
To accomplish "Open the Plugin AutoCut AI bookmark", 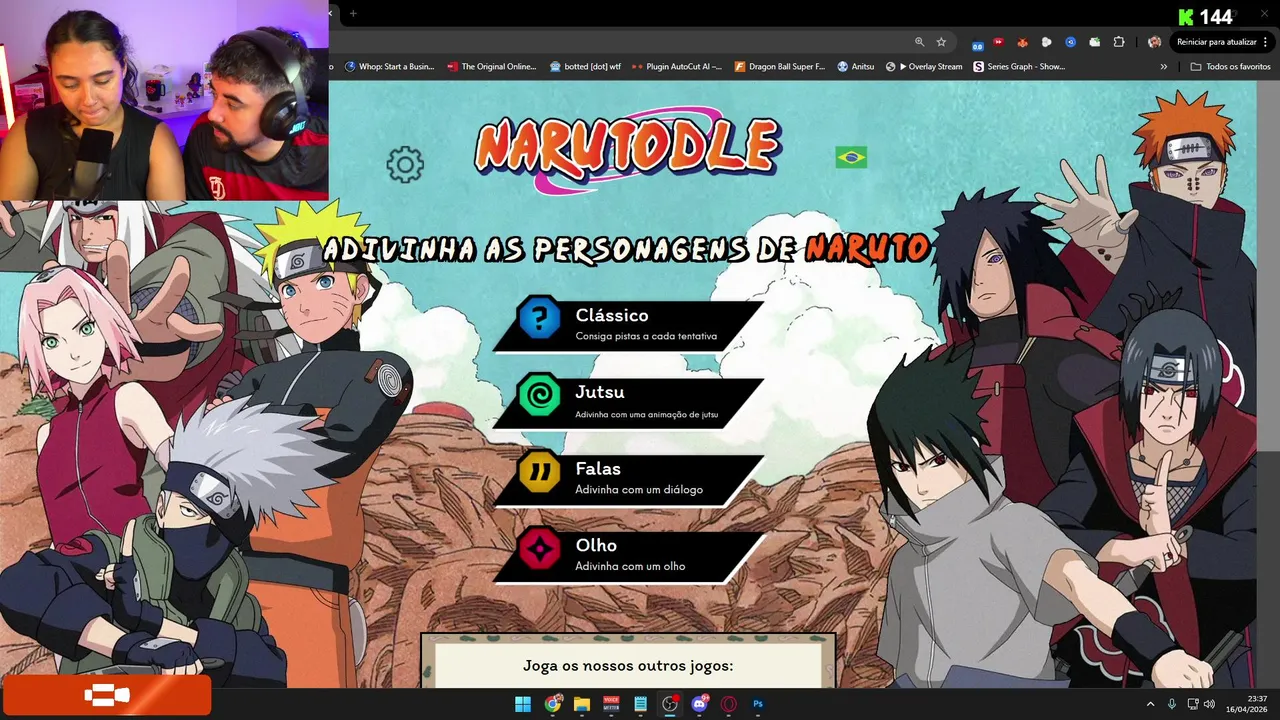I will coord(677,67).
